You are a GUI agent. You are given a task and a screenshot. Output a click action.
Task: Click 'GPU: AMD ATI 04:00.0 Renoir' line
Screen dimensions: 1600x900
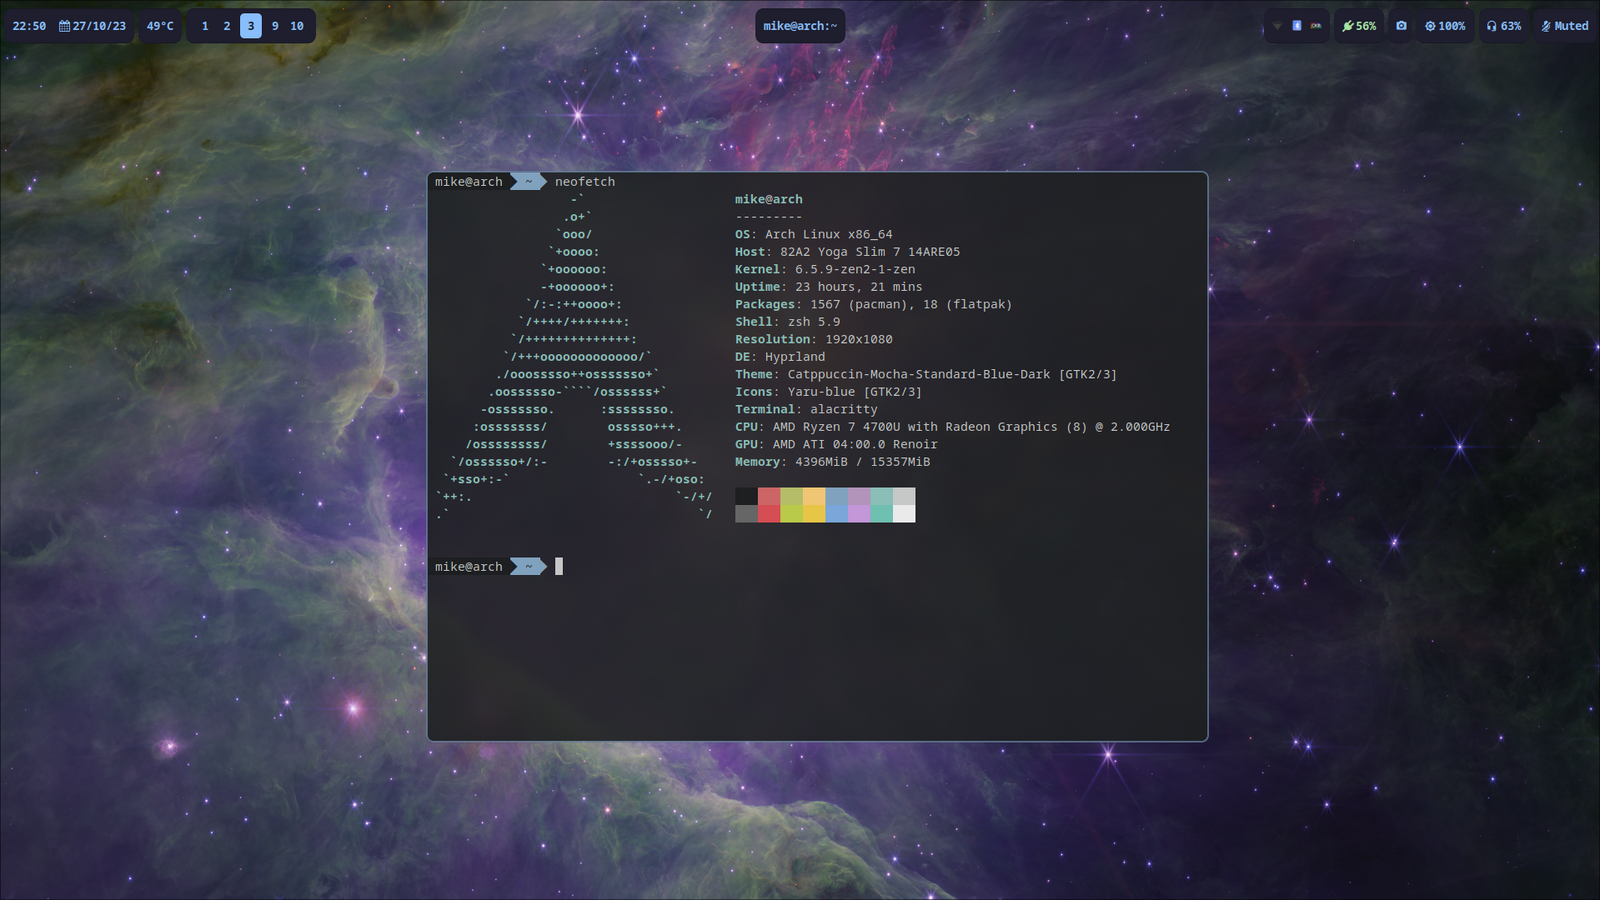pyautogui.click(x=836, y=444)
